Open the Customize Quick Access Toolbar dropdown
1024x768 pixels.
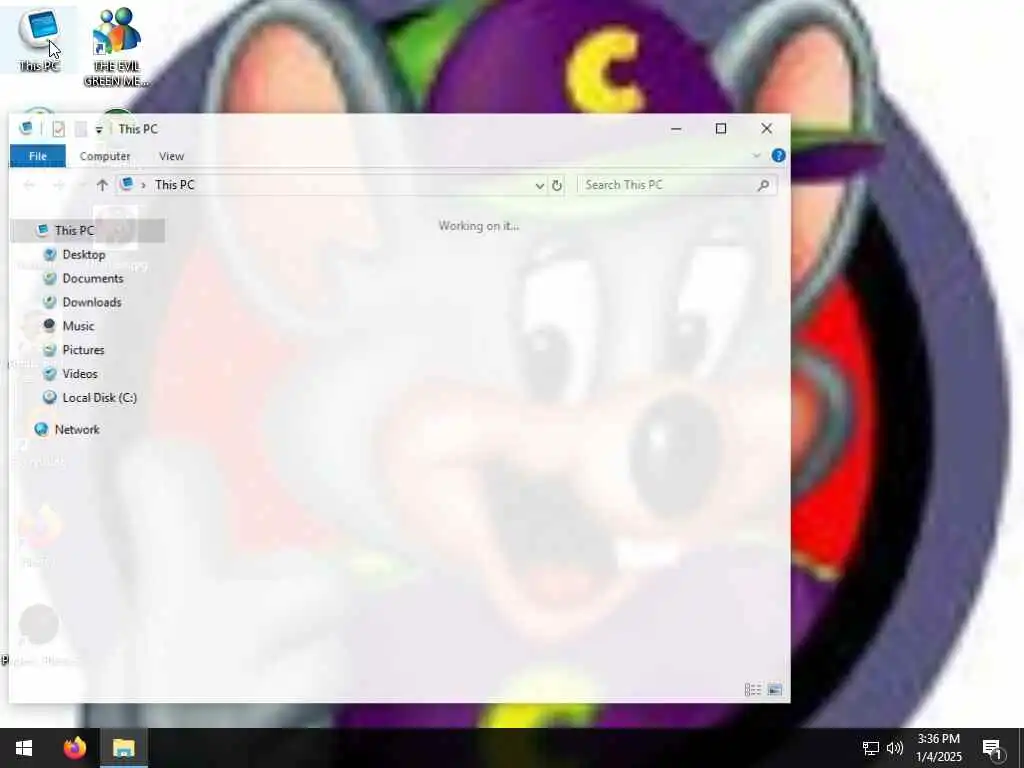tap(99, 130)
